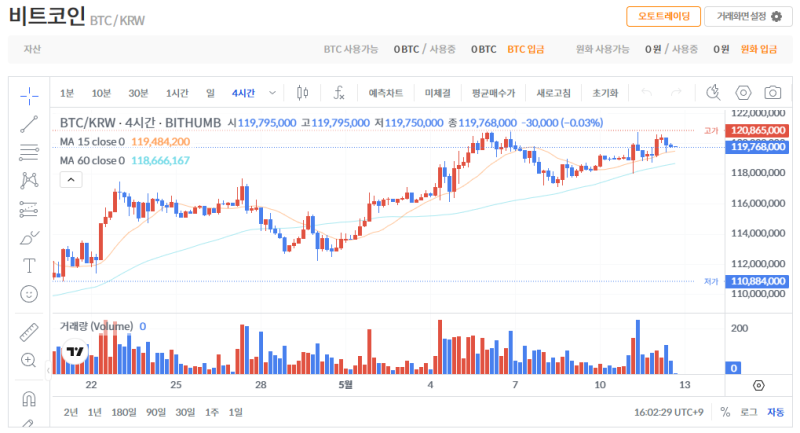Viewport: 800px width, 433px height.
Task: Toggle logarithmic scale with 로그
Action: 748,412
